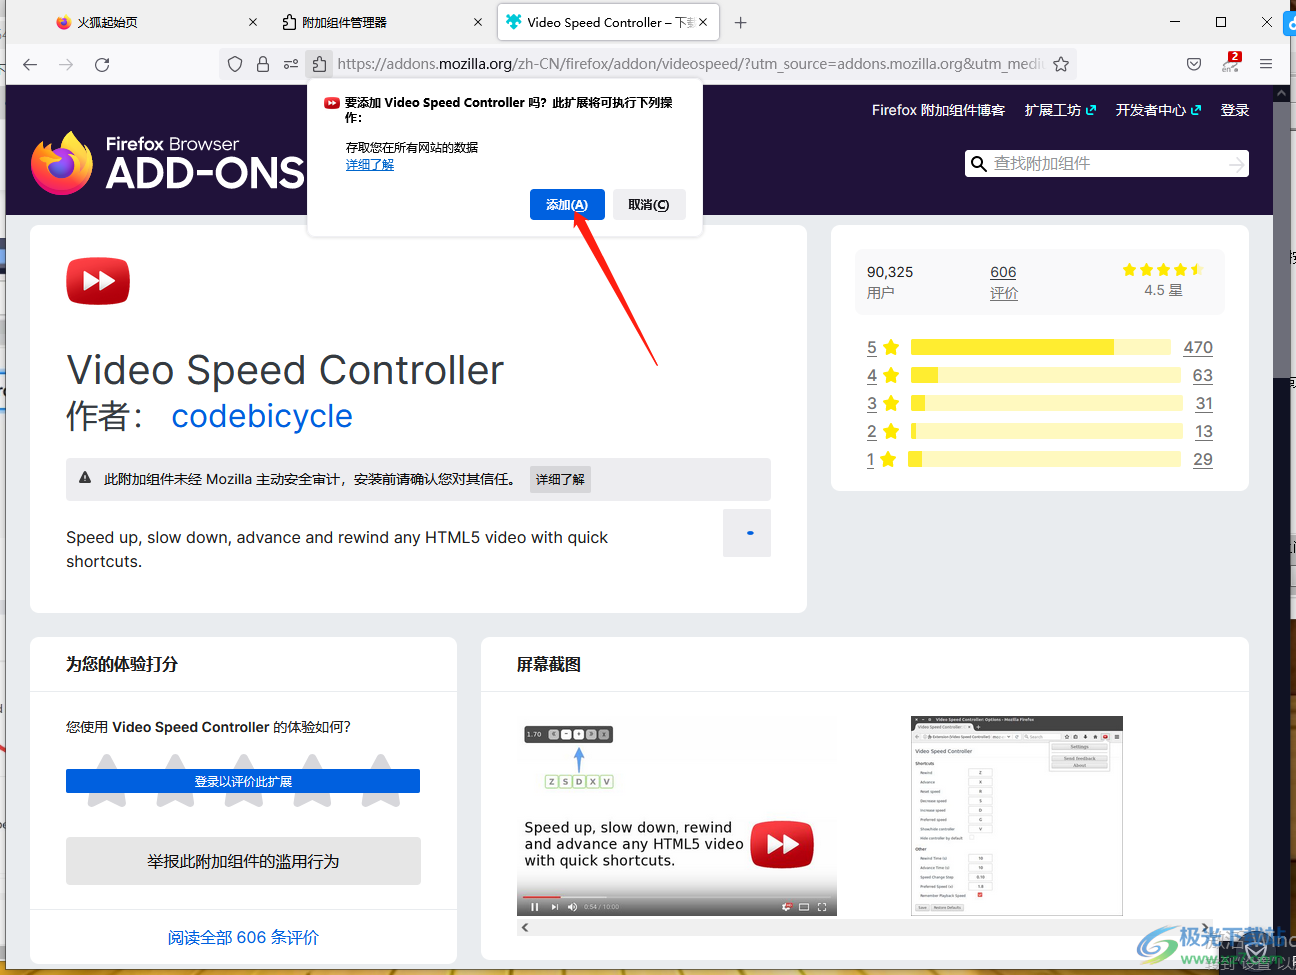Filter reviews by 3 star rating
Image resolution: width=1296 pixels, height=975 pixels.
(x=883, y=403)
